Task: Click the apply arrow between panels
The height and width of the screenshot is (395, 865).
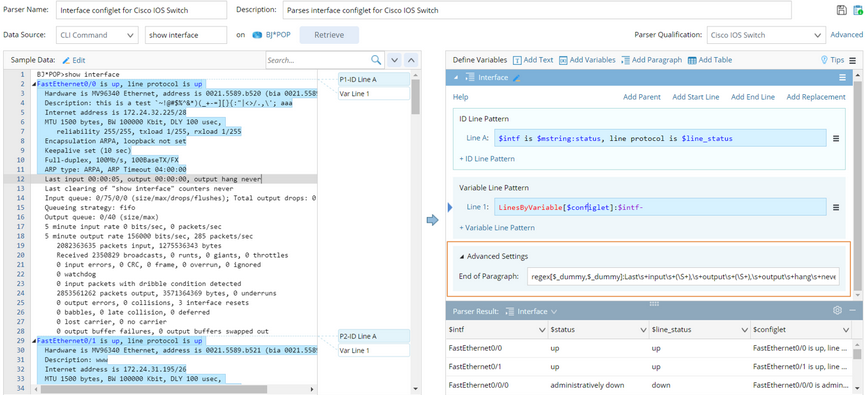Action: coord(432,220)
